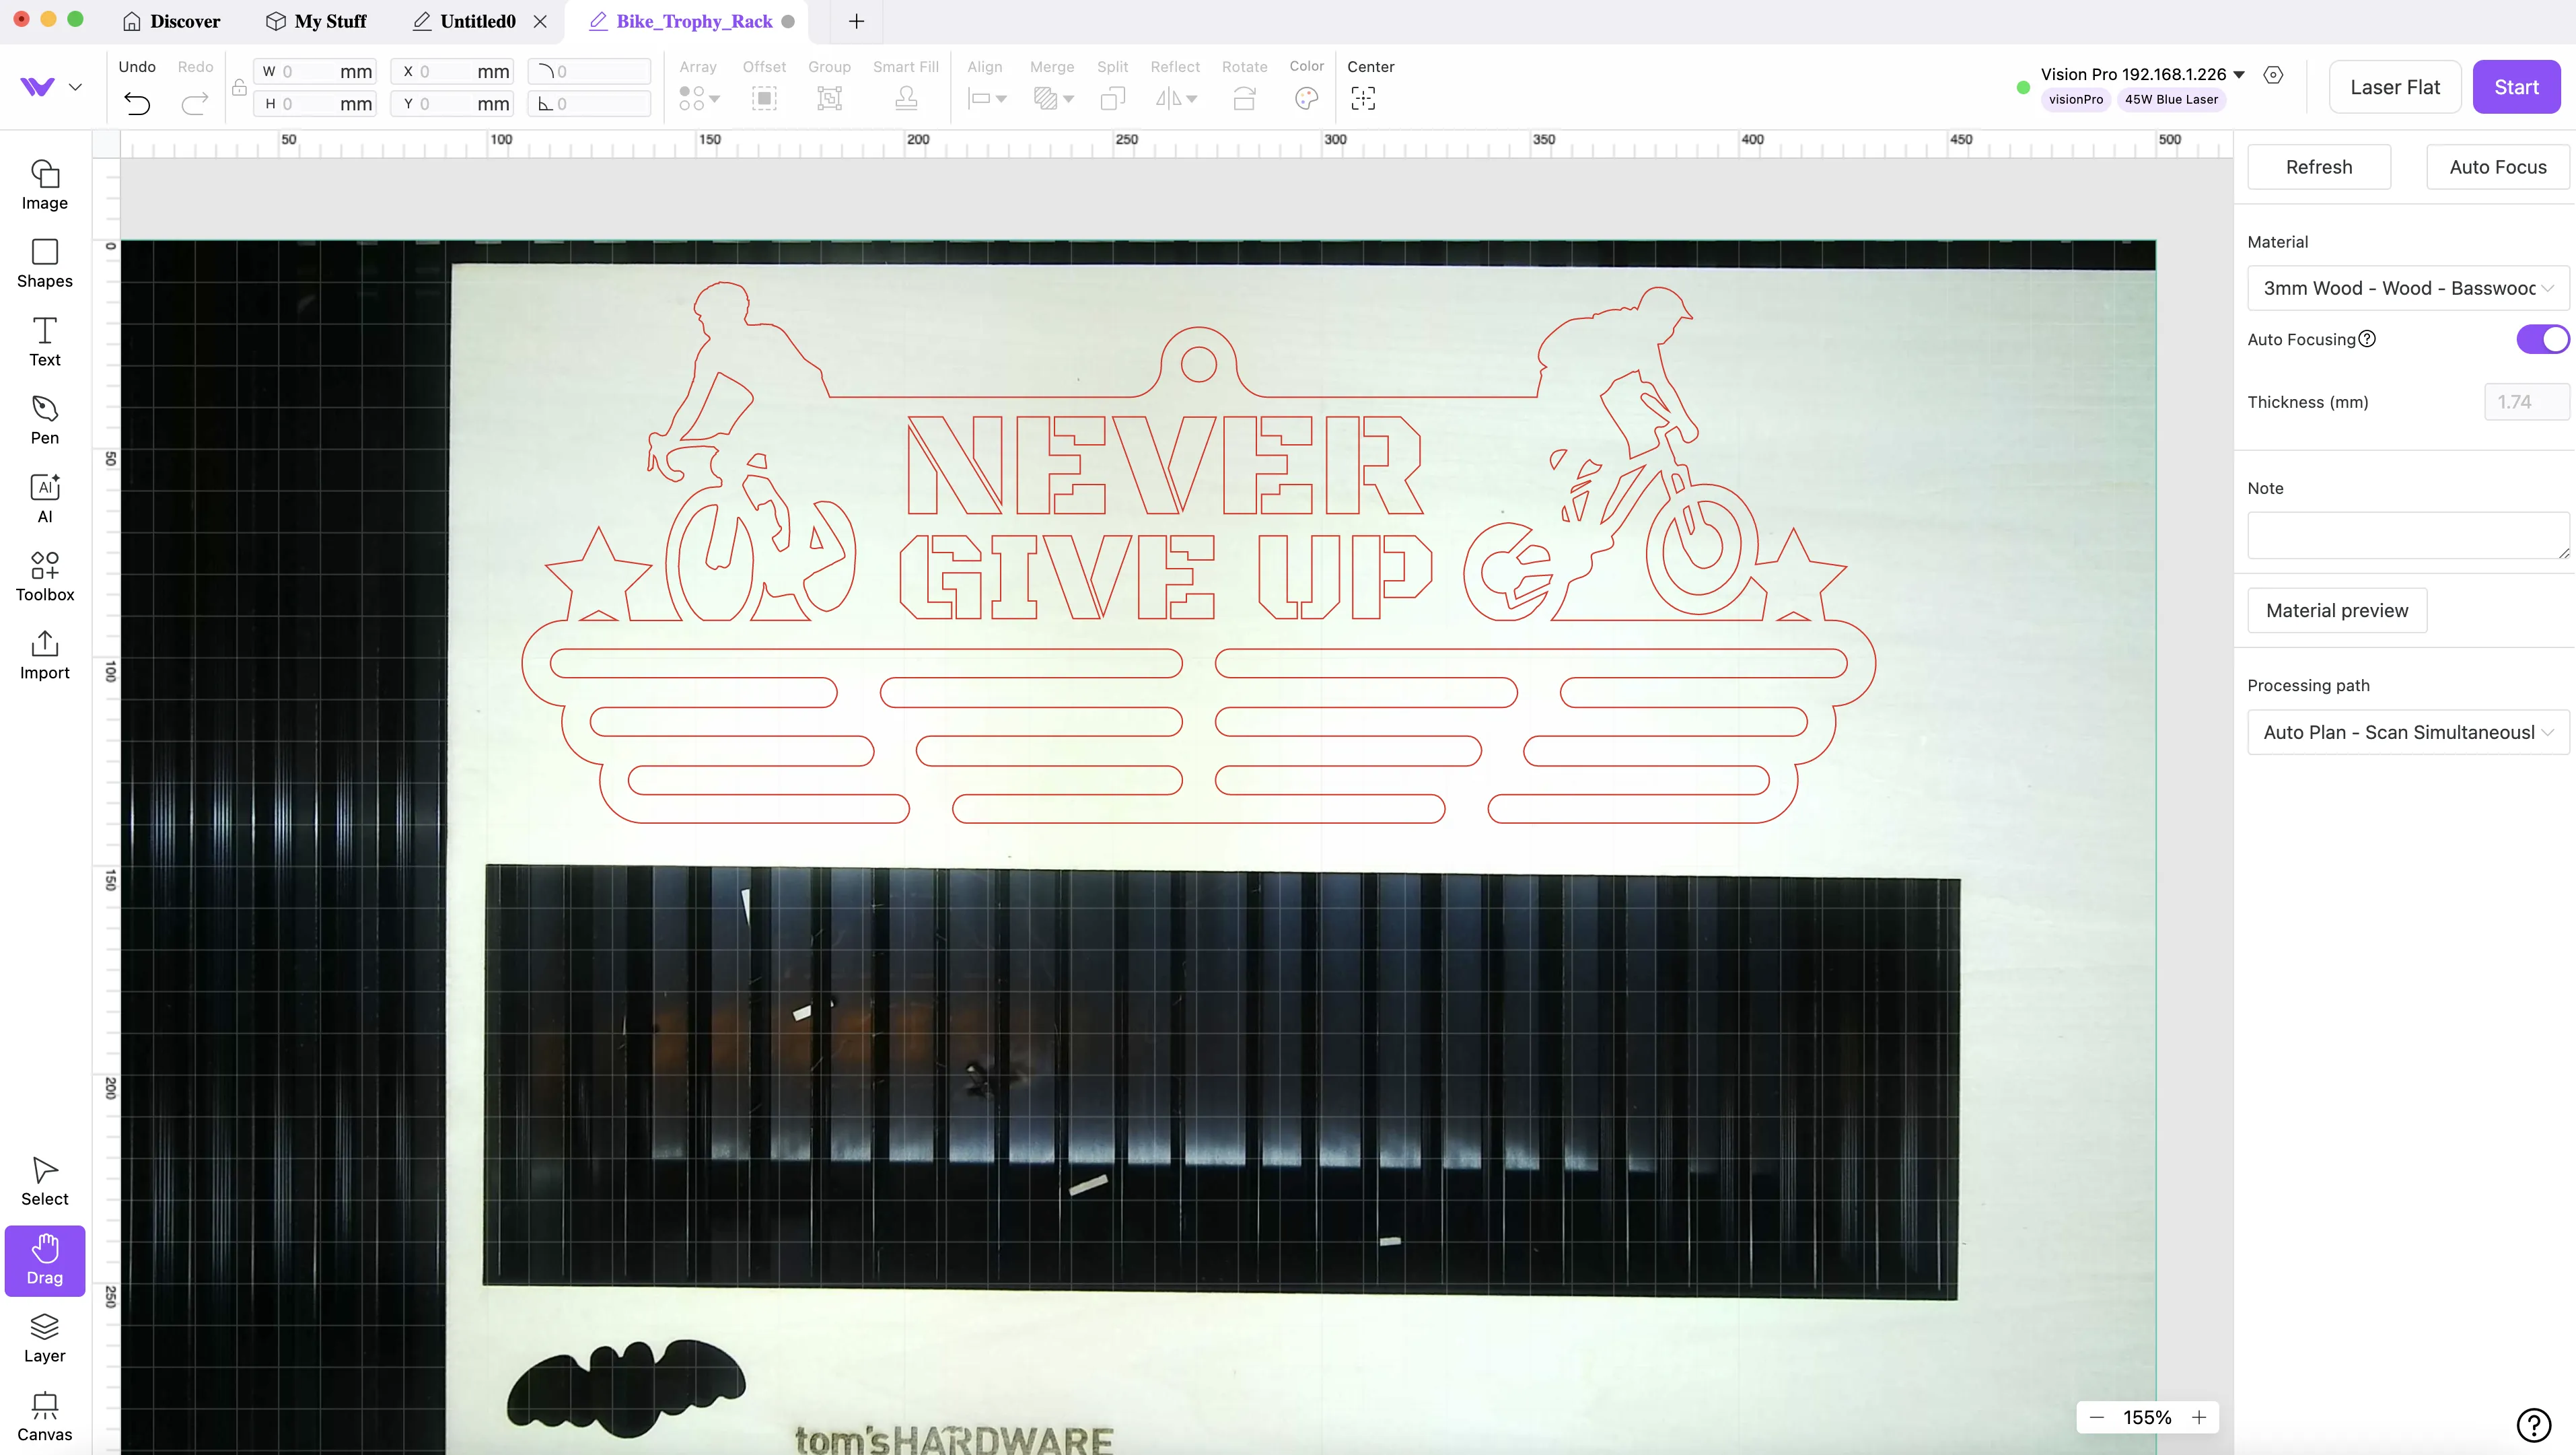
Task: Click the Material preview button
Action: 2337,610
